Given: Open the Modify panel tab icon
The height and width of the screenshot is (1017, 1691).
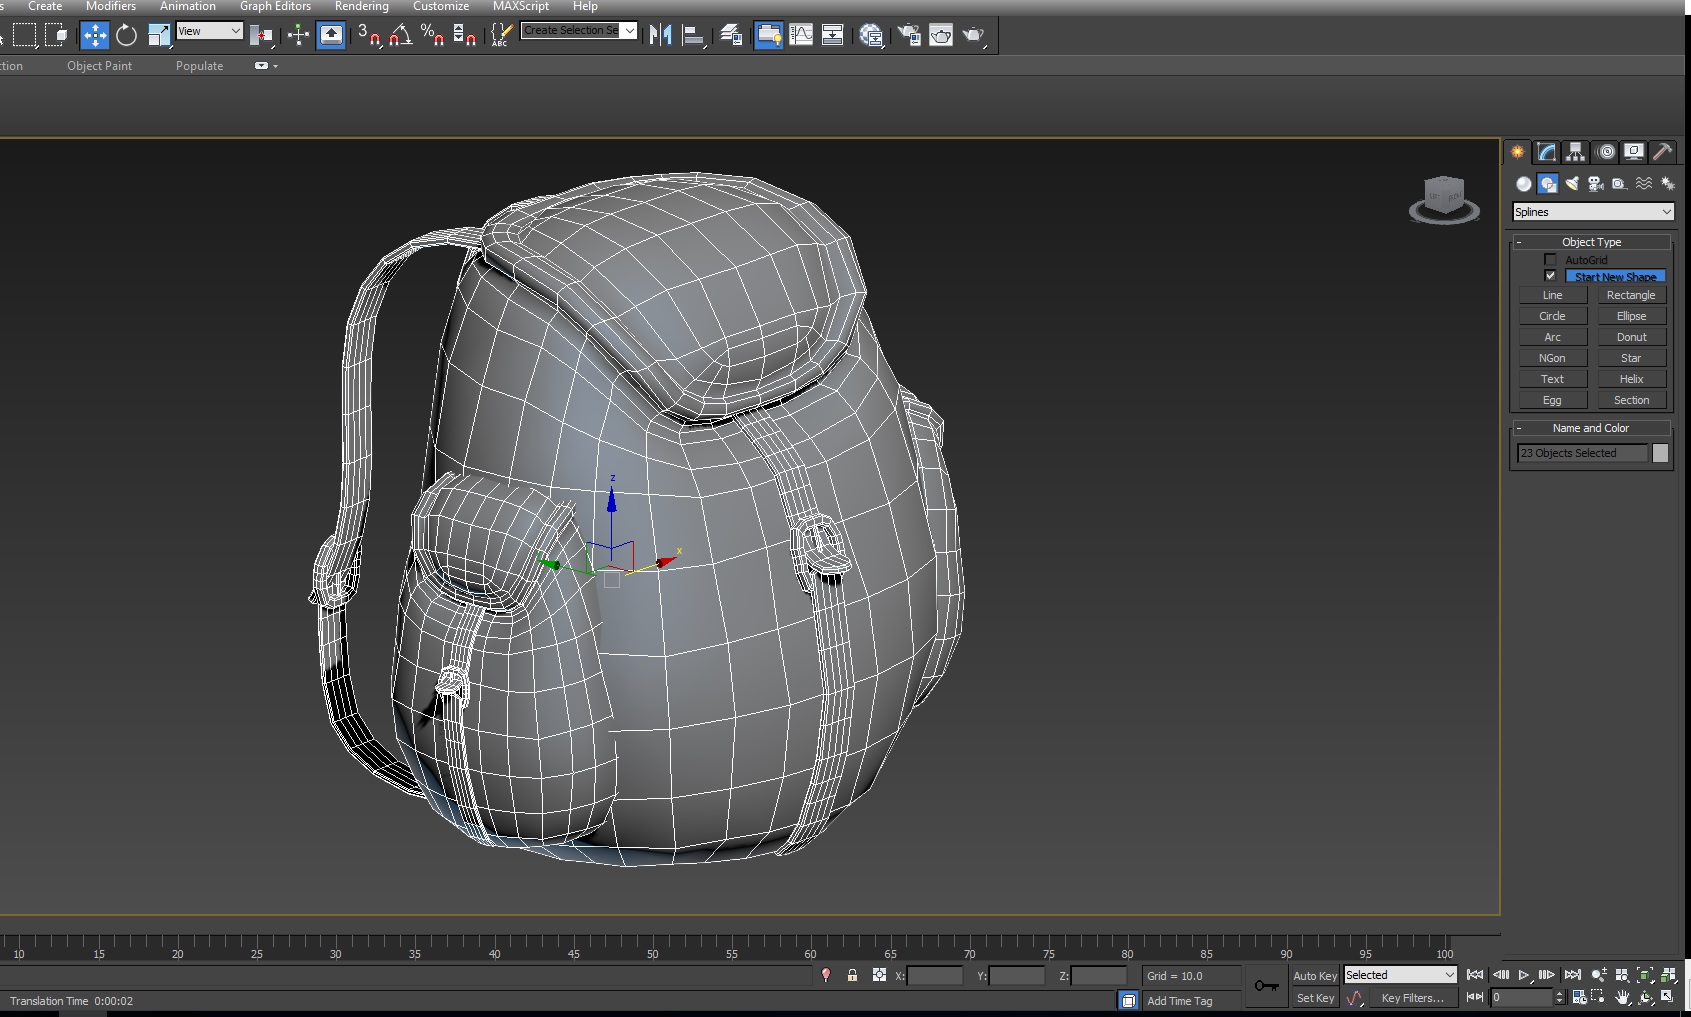Looking at the screenshot, I should pos(1547,152).
